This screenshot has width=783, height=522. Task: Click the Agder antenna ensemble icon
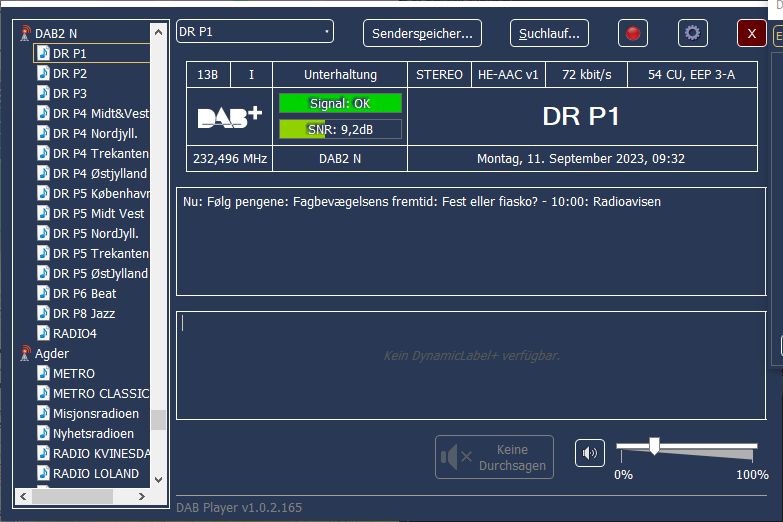coord(26,353)
